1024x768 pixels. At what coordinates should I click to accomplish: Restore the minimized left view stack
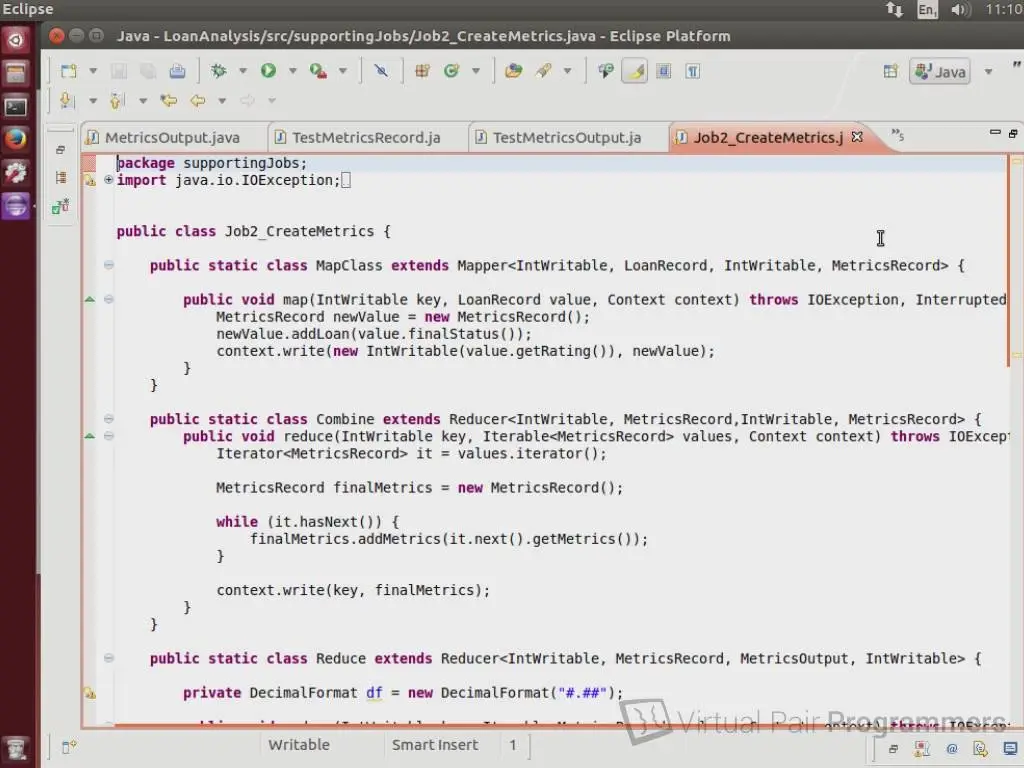(x=60, y=150)
